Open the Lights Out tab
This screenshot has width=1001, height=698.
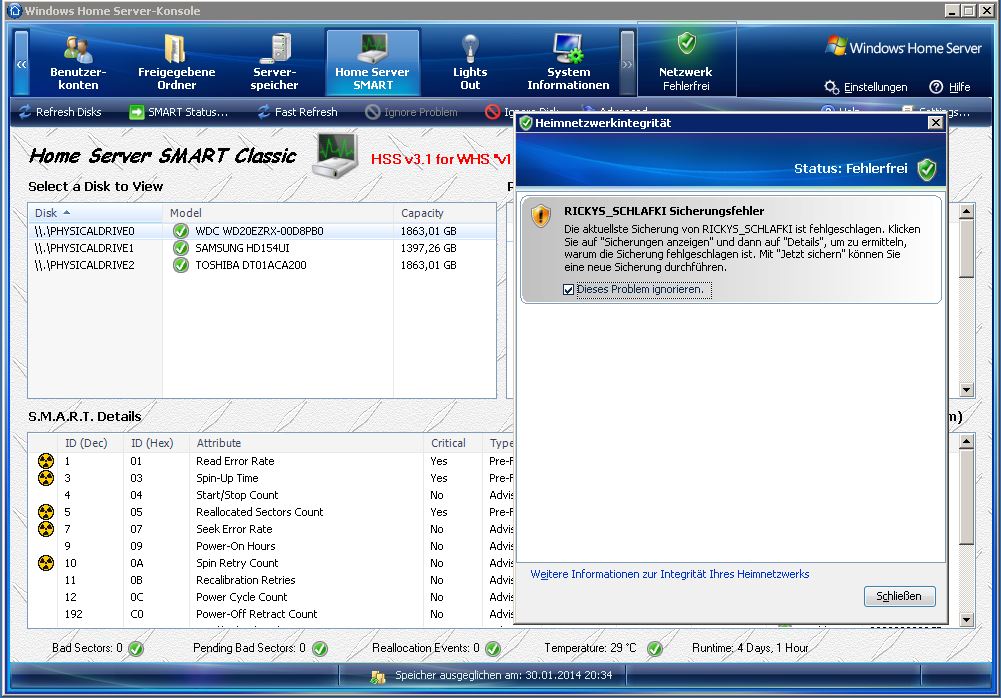tap(470, 63)
